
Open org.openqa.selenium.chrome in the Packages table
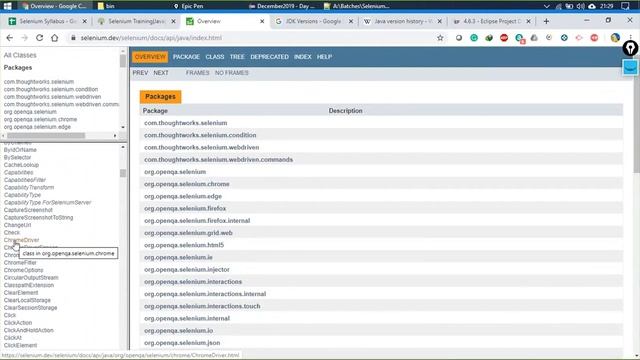coord(187,184)
